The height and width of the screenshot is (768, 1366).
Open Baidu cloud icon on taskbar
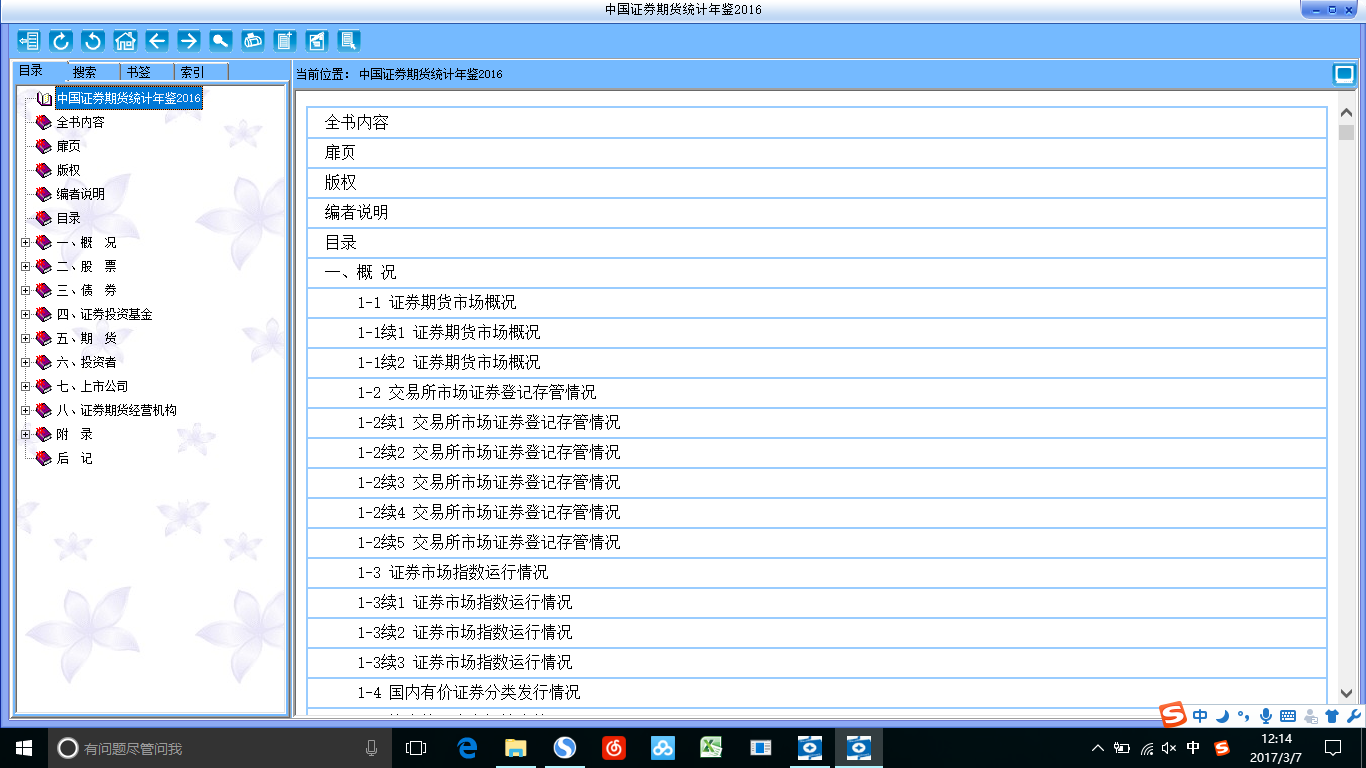pyautogui.click(x=663, y=747)
